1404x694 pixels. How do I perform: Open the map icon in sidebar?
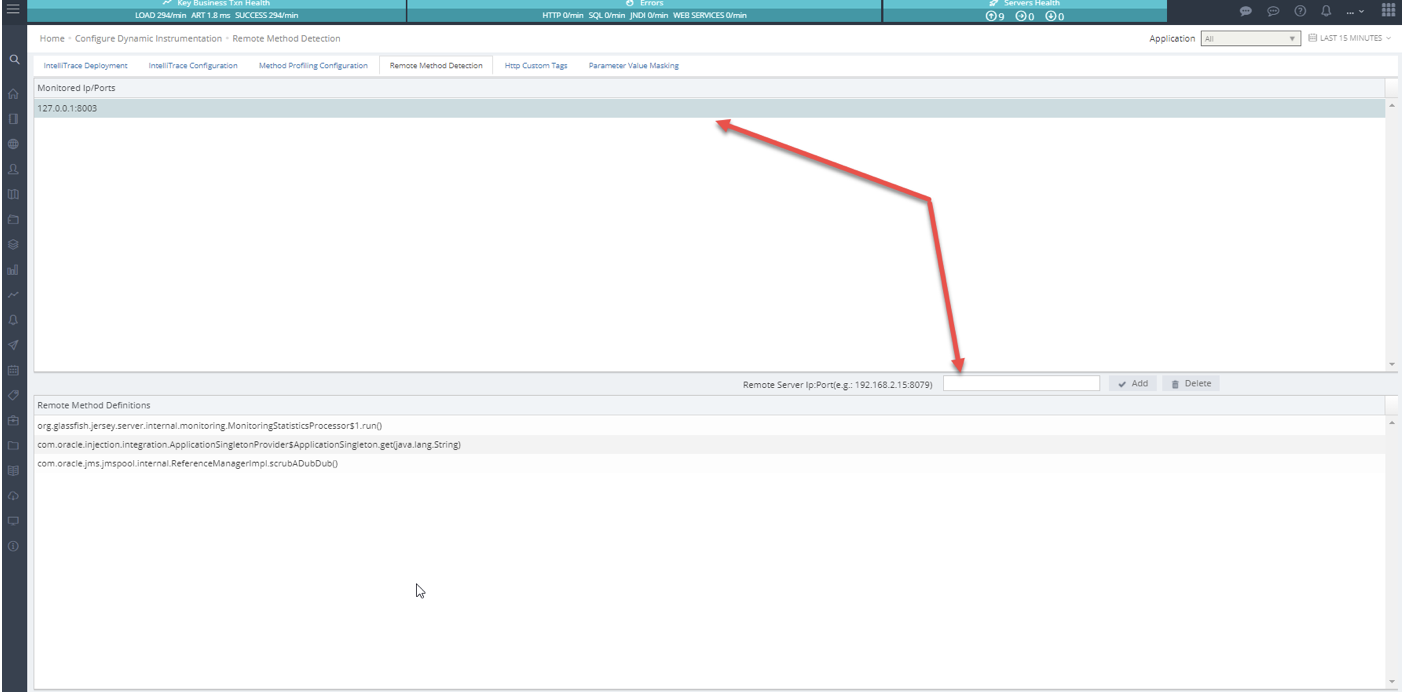[x=13, y=194]
